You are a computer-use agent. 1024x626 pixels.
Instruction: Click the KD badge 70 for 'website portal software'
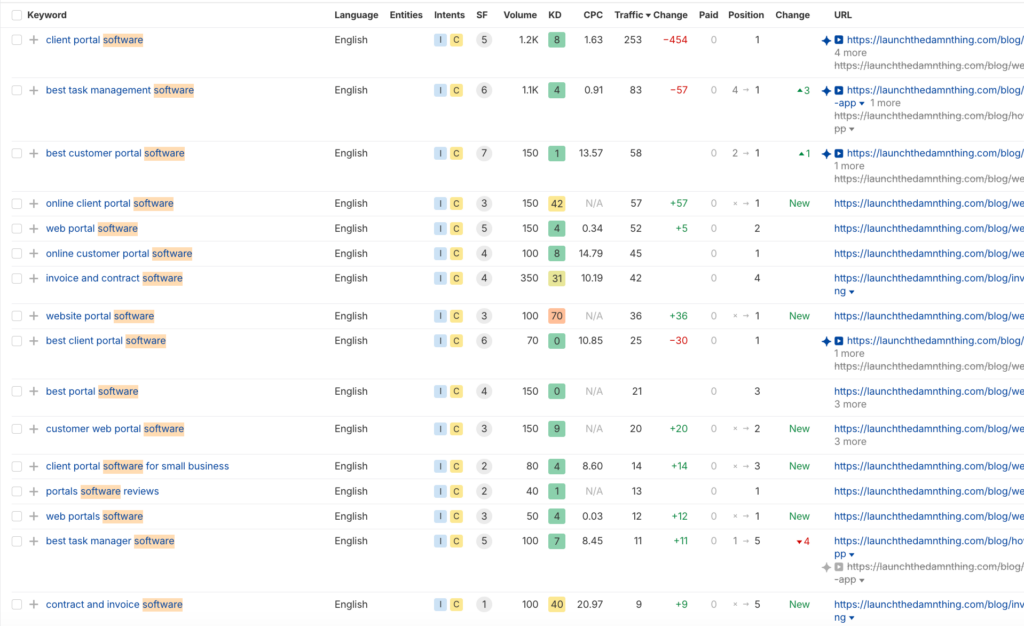pos(556,316)
